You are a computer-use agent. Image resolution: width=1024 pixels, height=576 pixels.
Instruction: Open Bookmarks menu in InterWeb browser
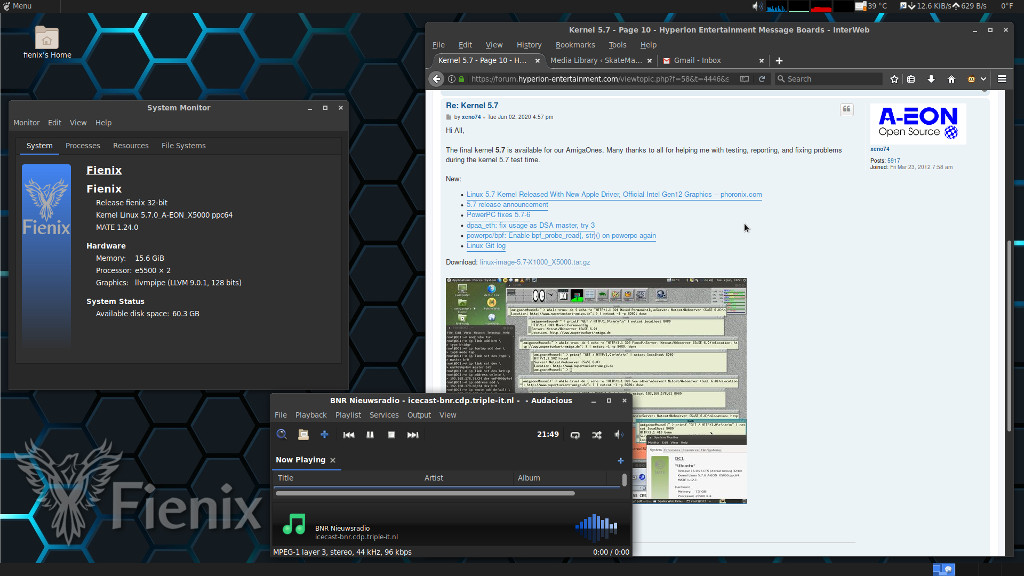(x=575, y=45)
